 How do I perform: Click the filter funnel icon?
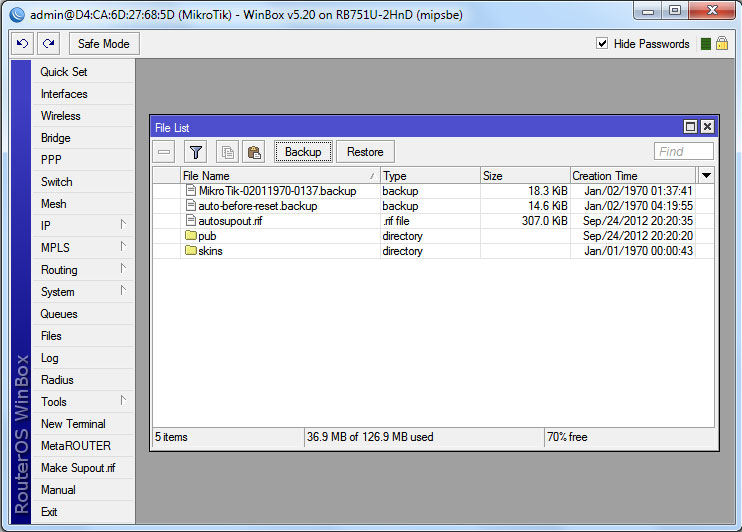point(196,152)
